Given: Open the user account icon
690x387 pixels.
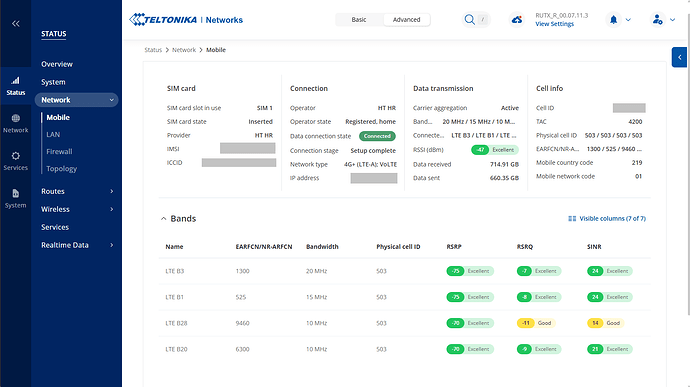Looking at the screenshot, I should tap(657, 20).
